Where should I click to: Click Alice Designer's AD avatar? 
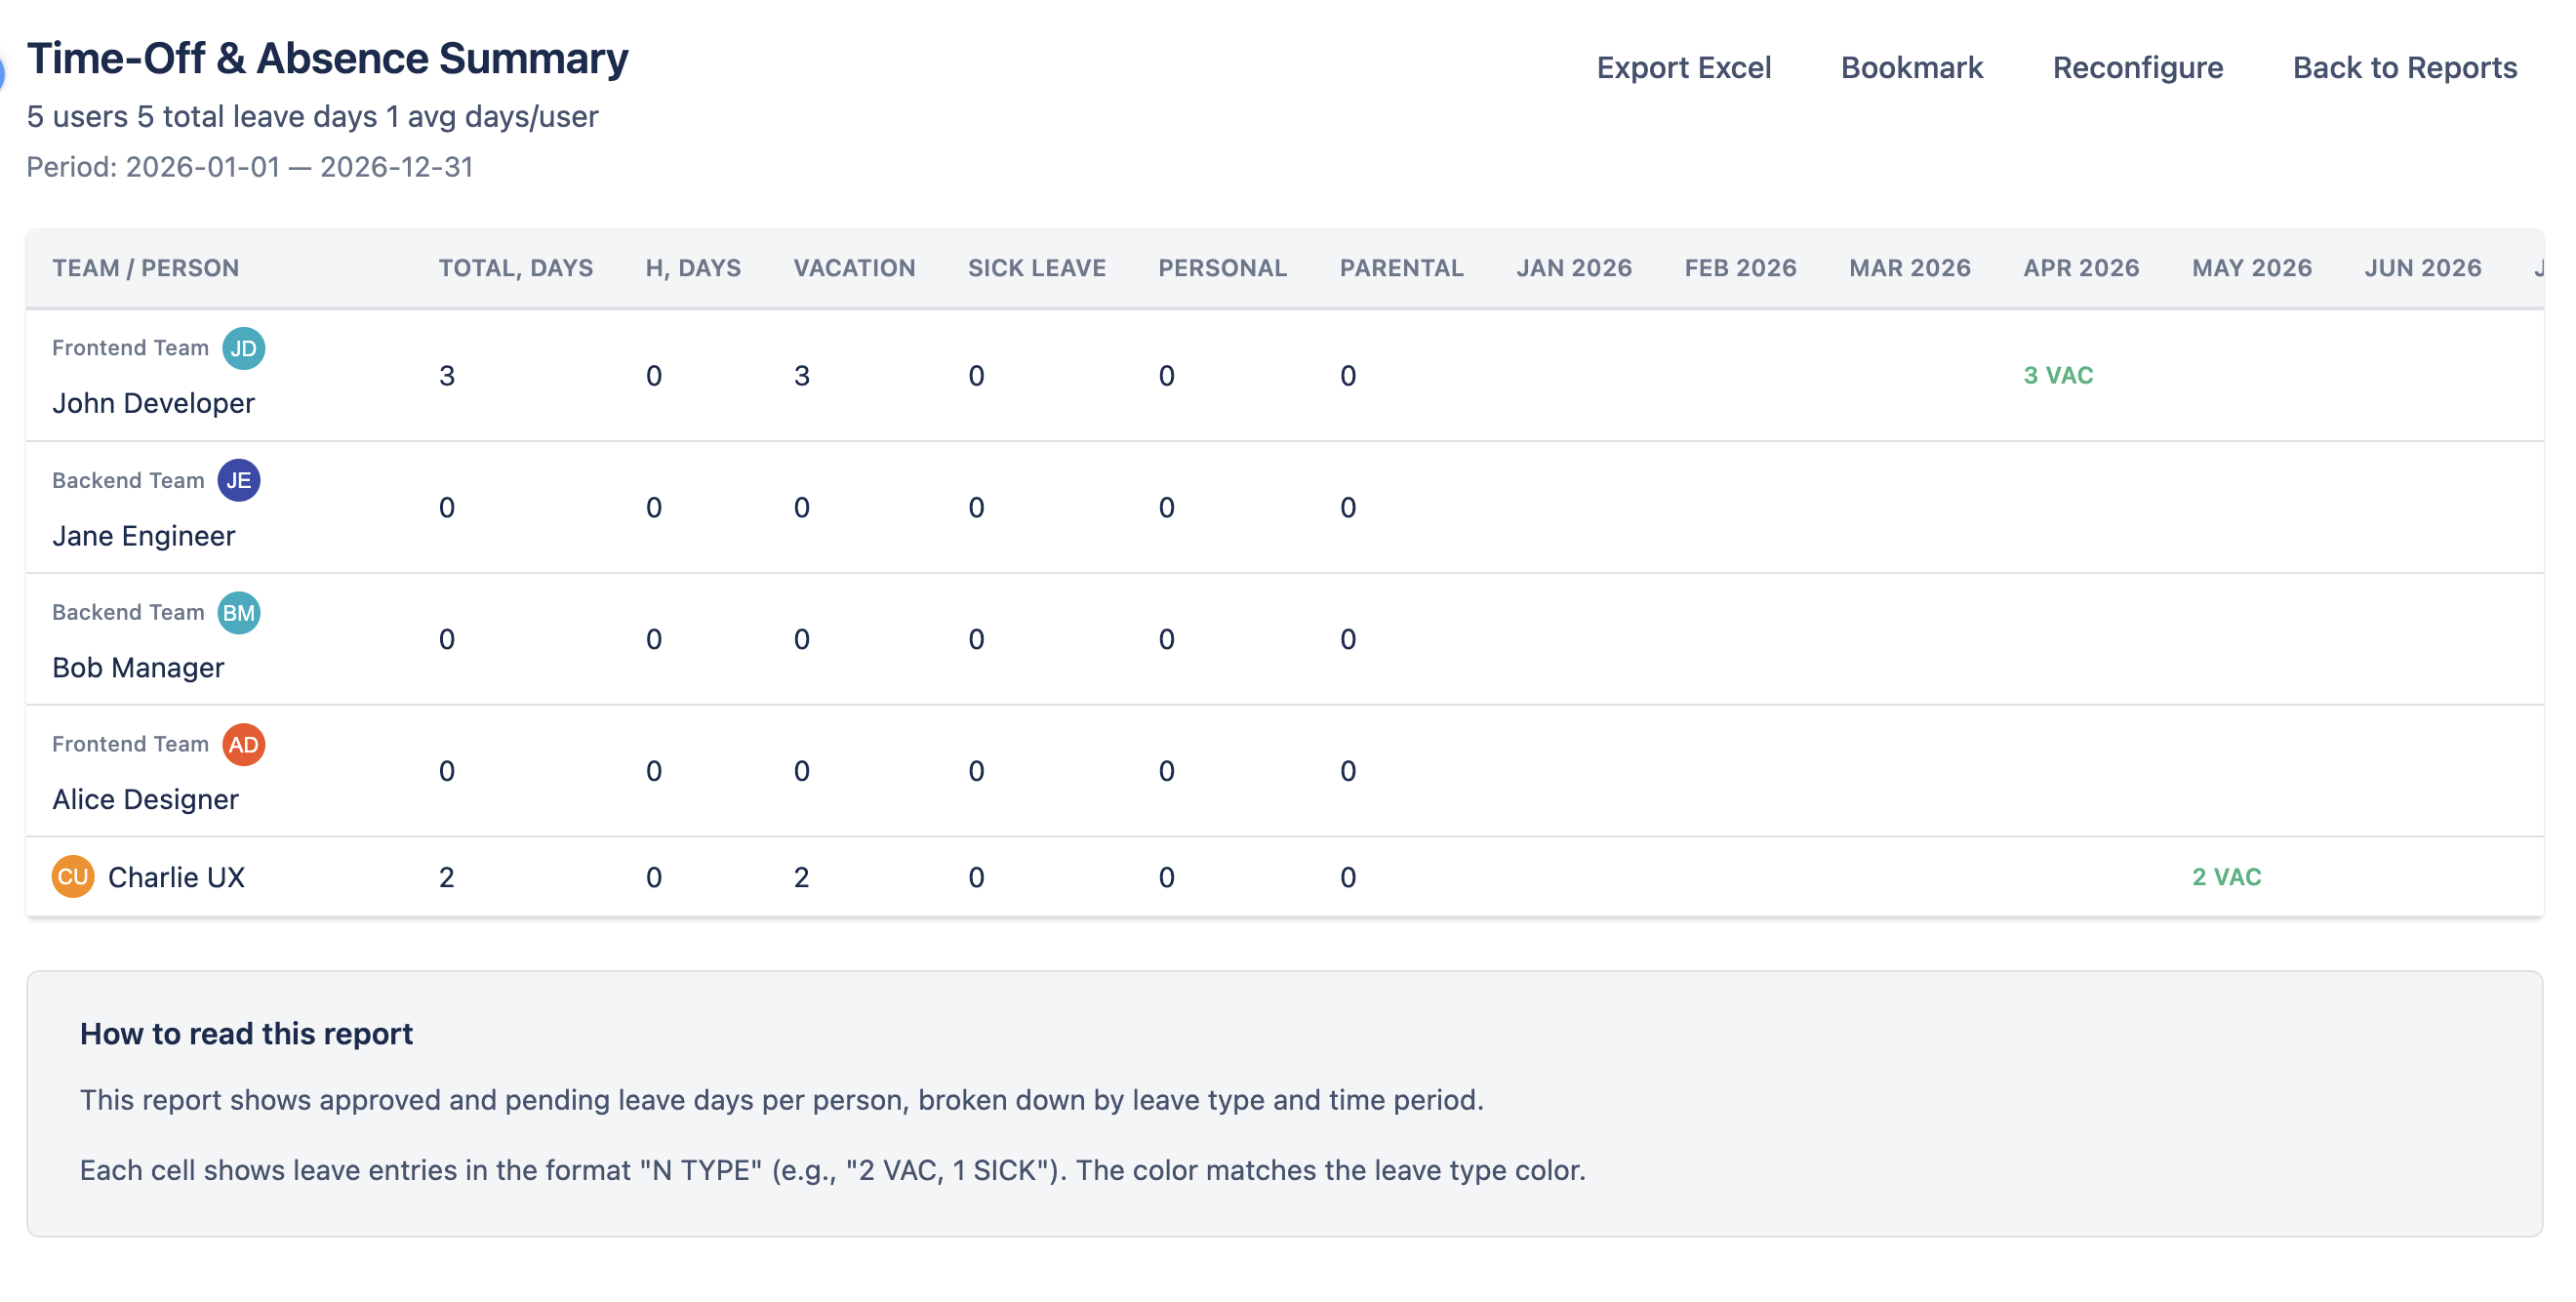[x=243, y=744]
